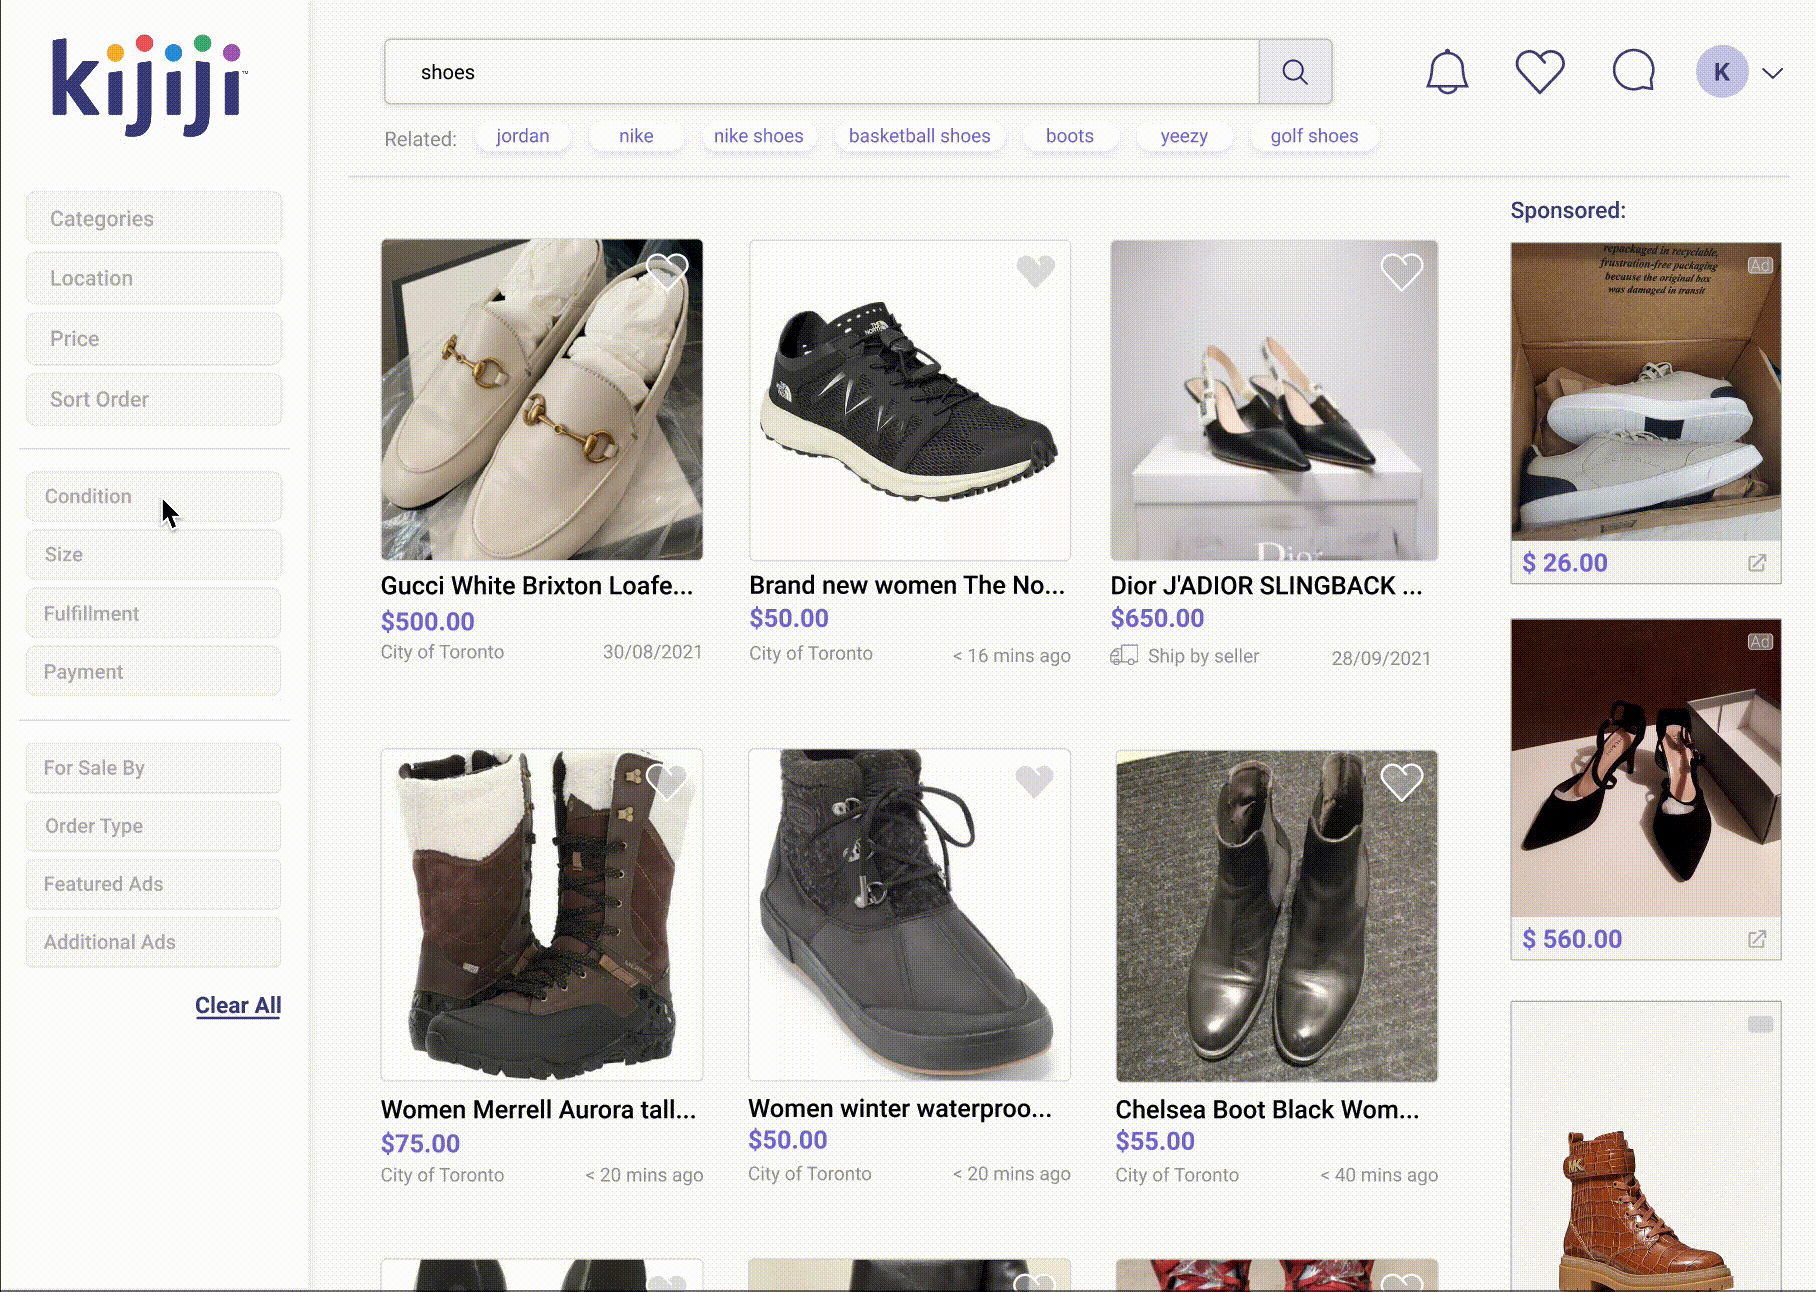Click the K profile avatar
The width and height of the screenshot is (1816, 1292).
(x=1722, y=72)
